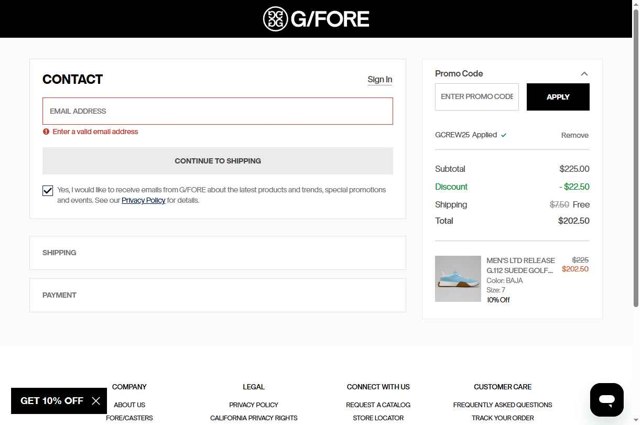
Task: Click the Subtotal amount $225.00
Action: point(574,169)
